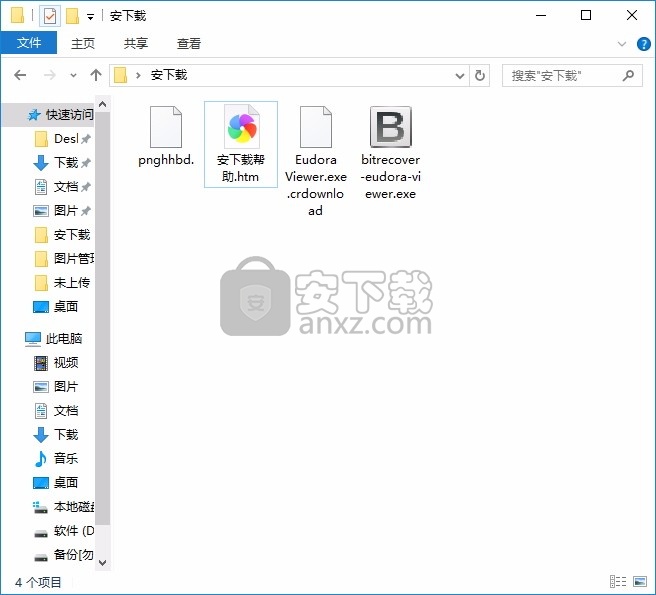
Task: Open the 文件 menu
Action: pyautogui.click(x=29, y=43)
